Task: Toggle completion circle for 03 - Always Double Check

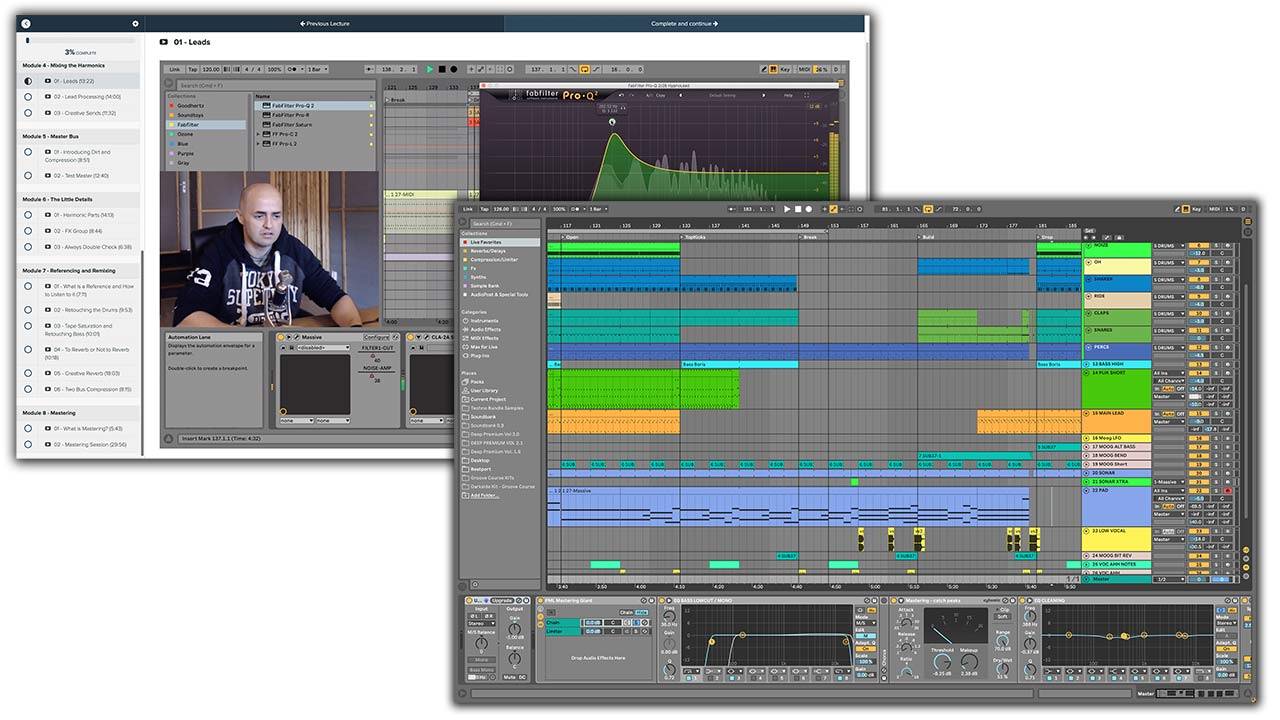Action: (28, 247)
